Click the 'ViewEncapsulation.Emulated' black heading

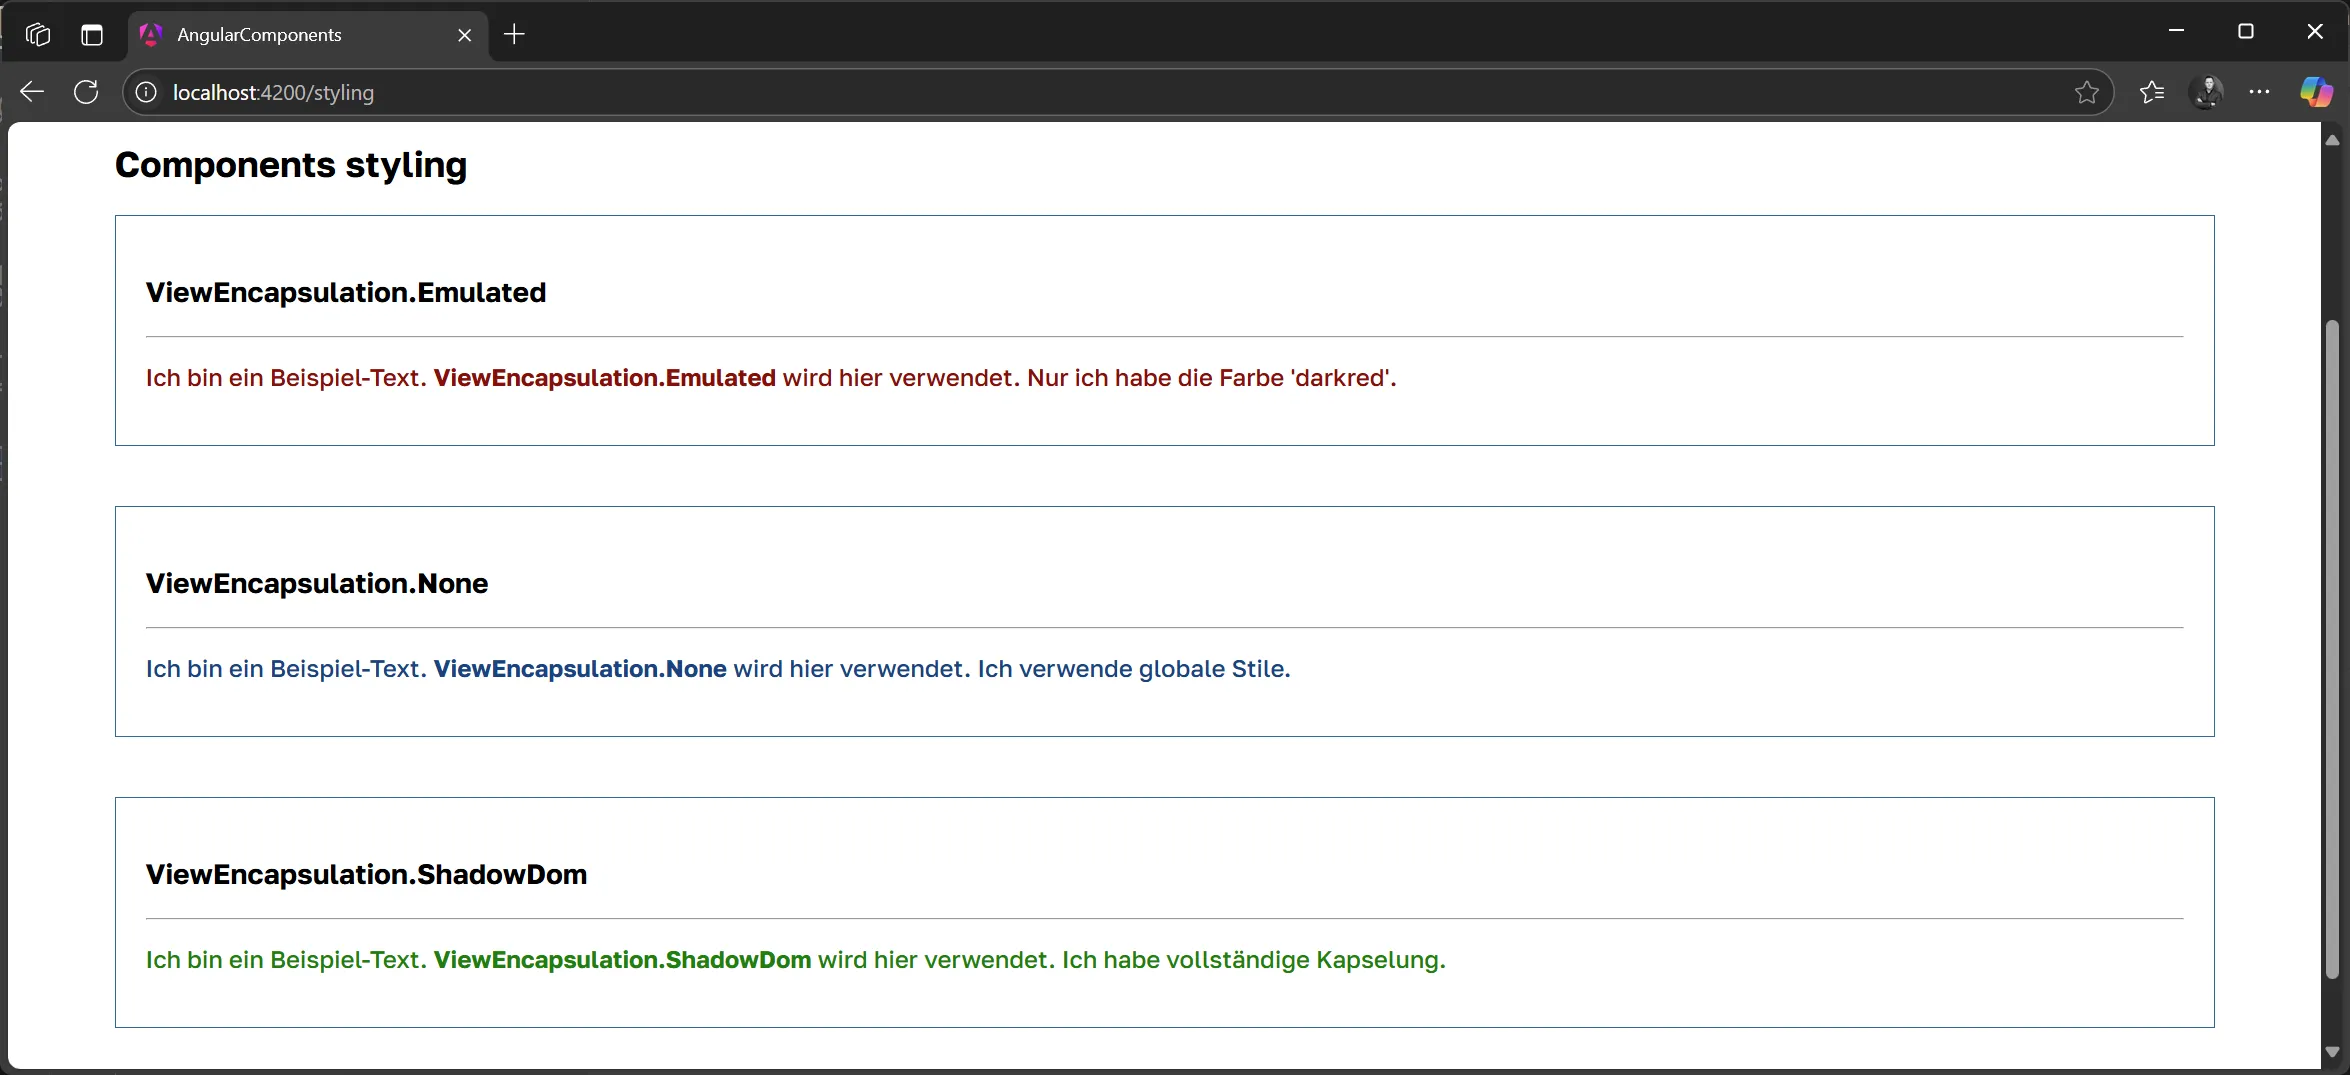(x=346, y=292)
